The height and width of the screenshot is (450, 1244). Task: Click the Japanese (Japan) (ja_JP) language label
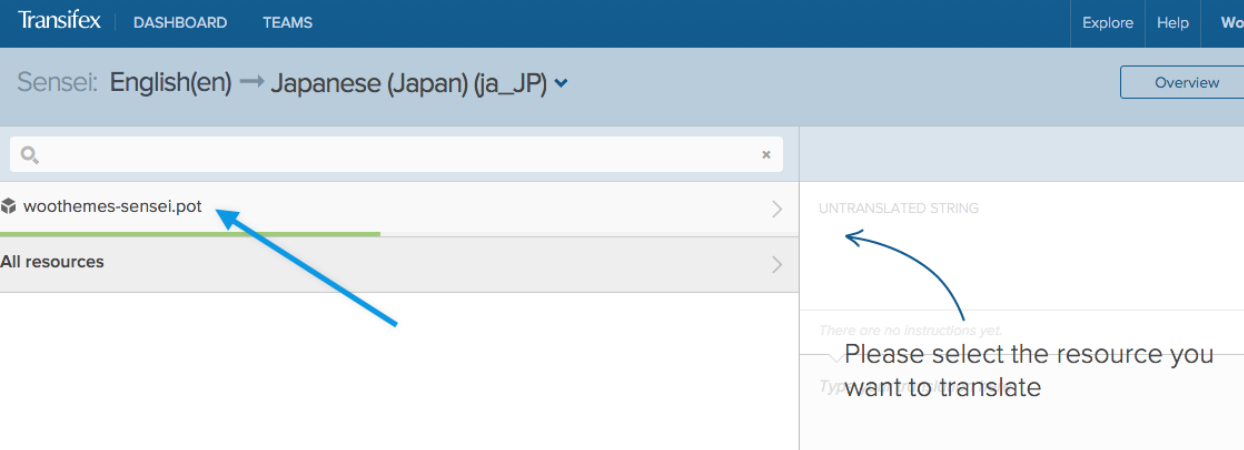coord(408,84)
